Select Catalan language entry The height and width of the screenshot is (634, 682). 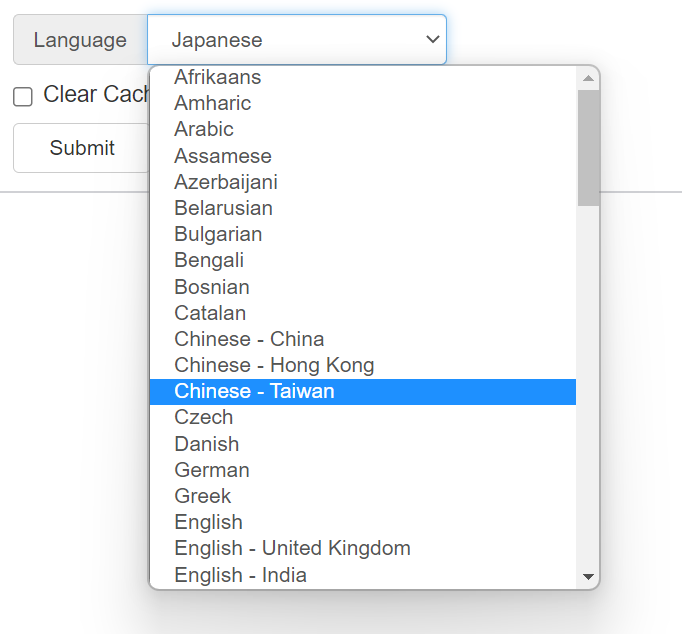[363, 313]
